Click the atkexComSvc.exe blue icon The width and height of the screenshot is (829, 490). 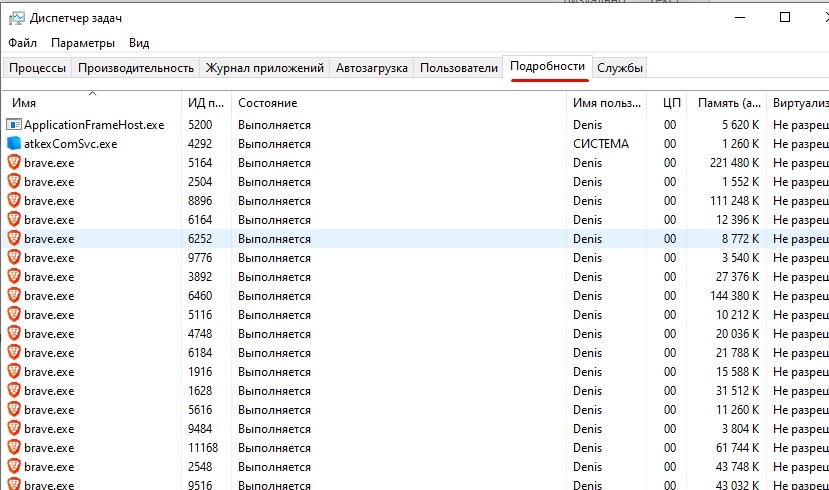[x=14, y=144]
